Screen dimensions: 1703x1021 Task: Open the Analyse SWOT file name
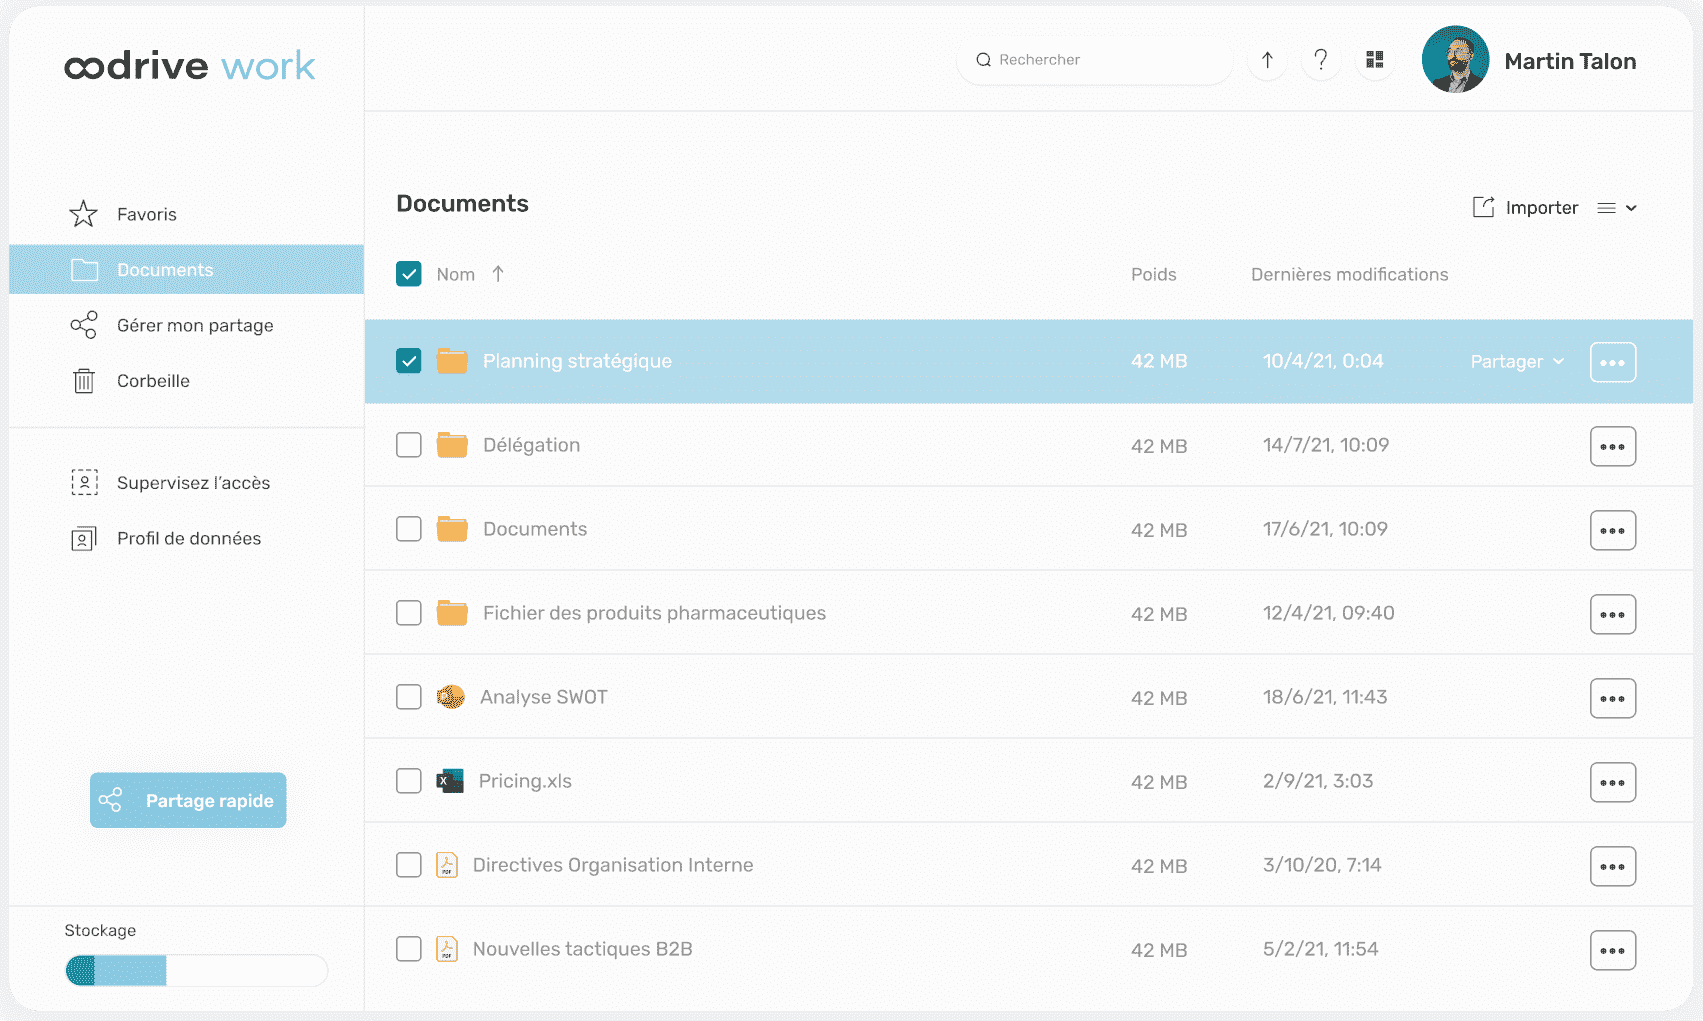543,697
